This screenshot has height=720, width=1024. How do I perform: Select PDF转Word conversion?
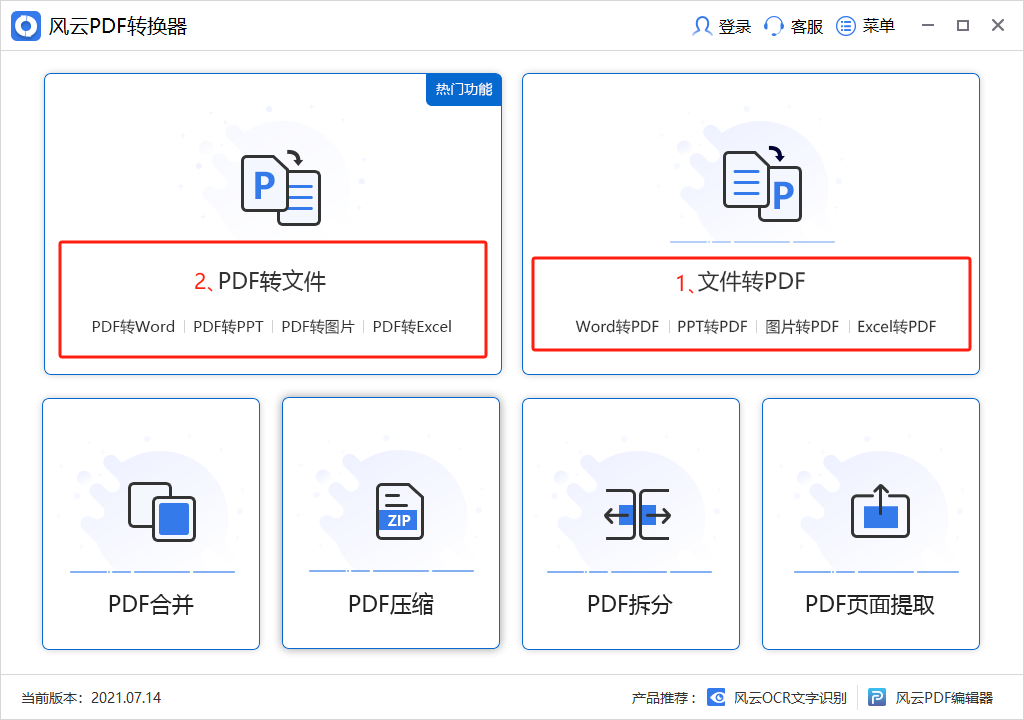pyautogui.click(x=134, y=327)
